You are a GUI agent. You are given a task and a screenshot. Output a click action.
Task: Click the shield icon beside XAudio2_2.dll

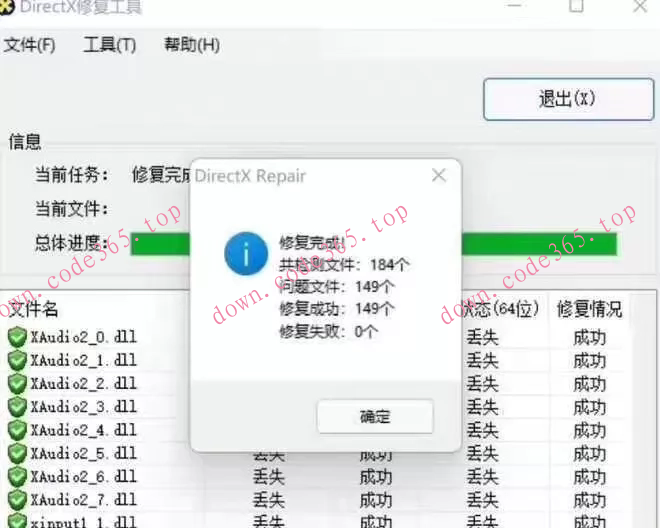pos(17,384)
